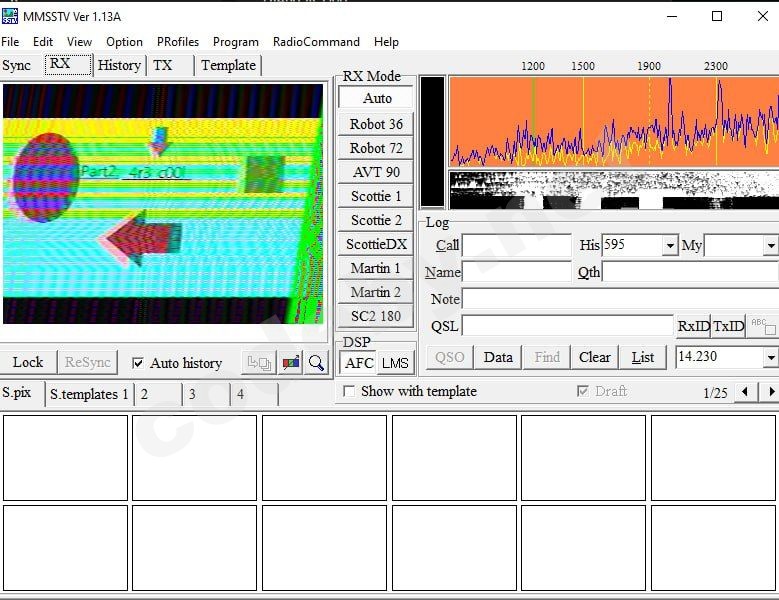
Task: Enable Show with template checkbox
Action: [349, 391]
